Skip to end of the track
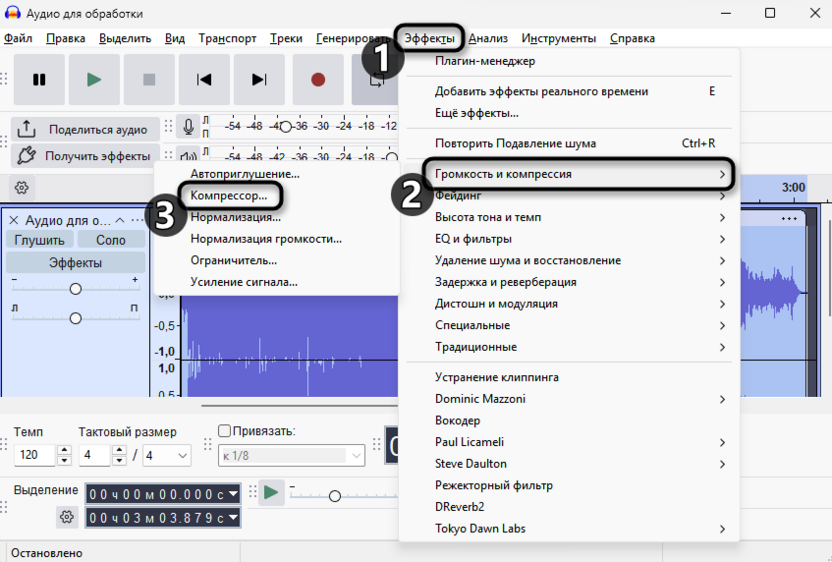The image size is (832, 562). point(259,80)
